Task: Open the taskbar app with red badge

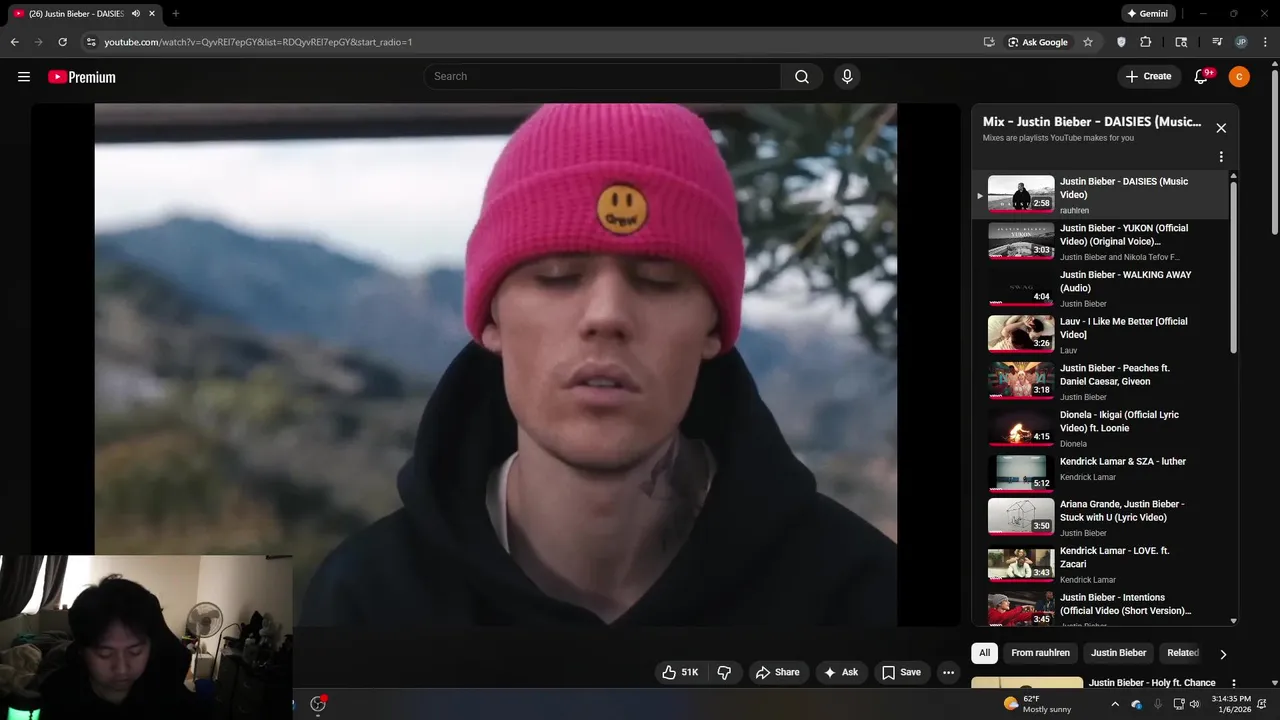Action: click(318, 704)
